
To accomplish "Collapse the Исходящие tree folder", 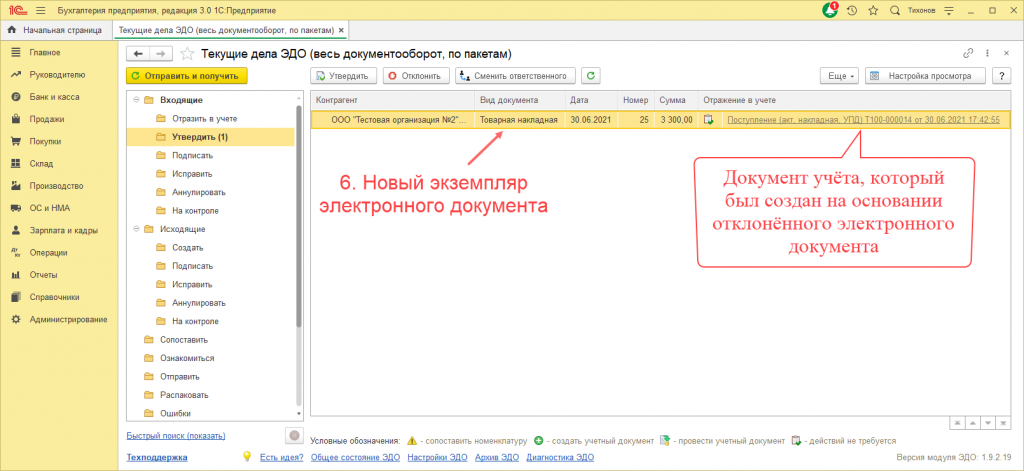I will [136, 229].
